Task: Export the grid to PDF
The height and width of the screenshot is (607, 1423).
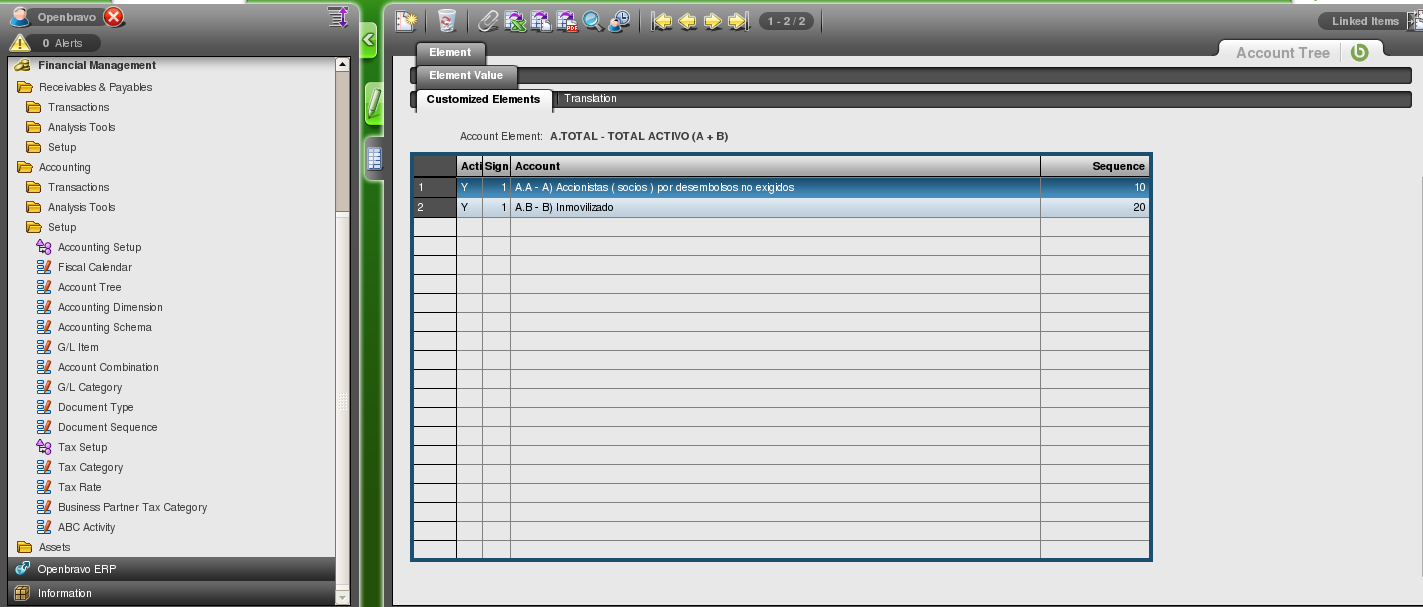Action: [x=567, y=21]
